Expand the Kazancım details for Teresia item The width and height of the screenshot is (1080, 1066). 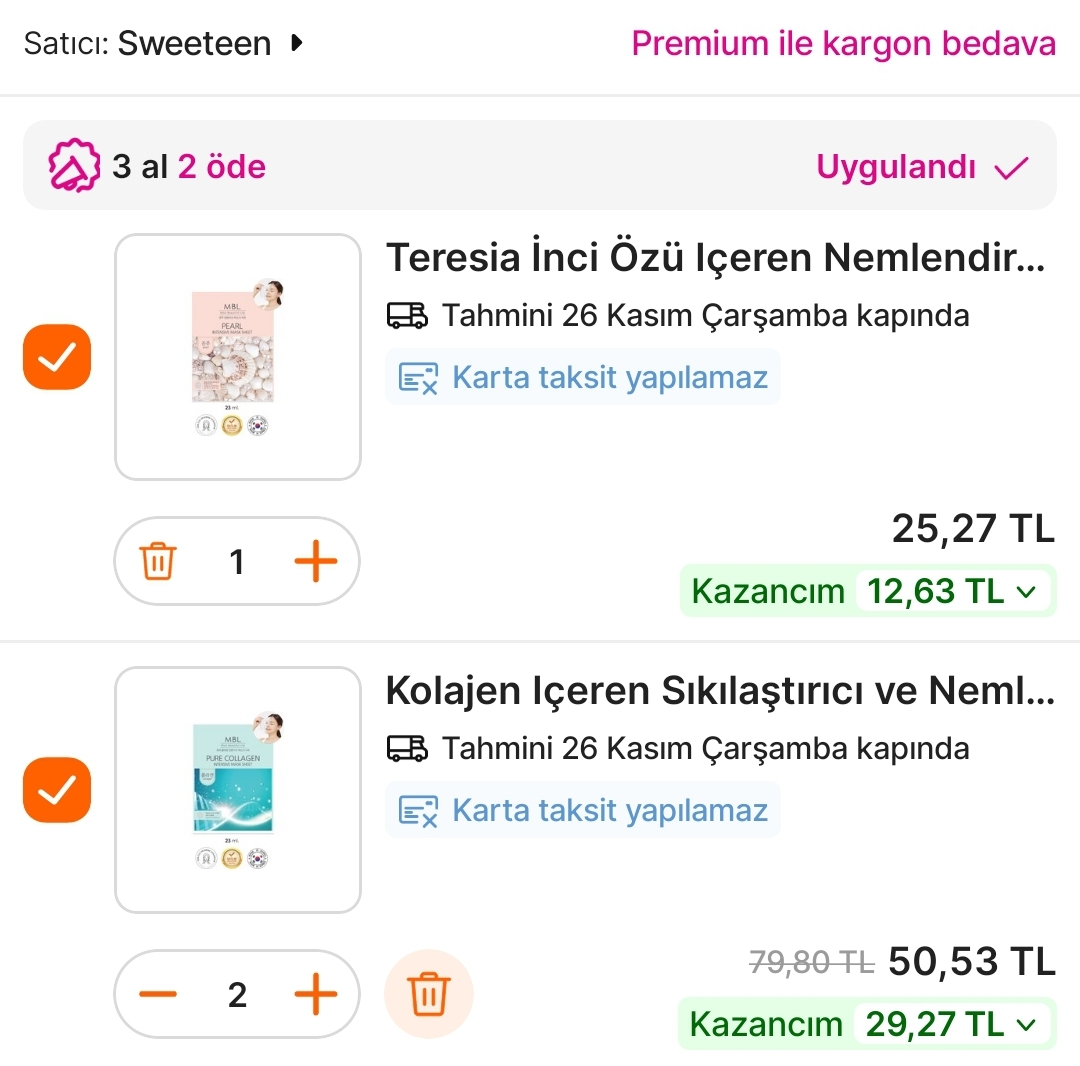pyautogui.click(x=1028, y=591)
